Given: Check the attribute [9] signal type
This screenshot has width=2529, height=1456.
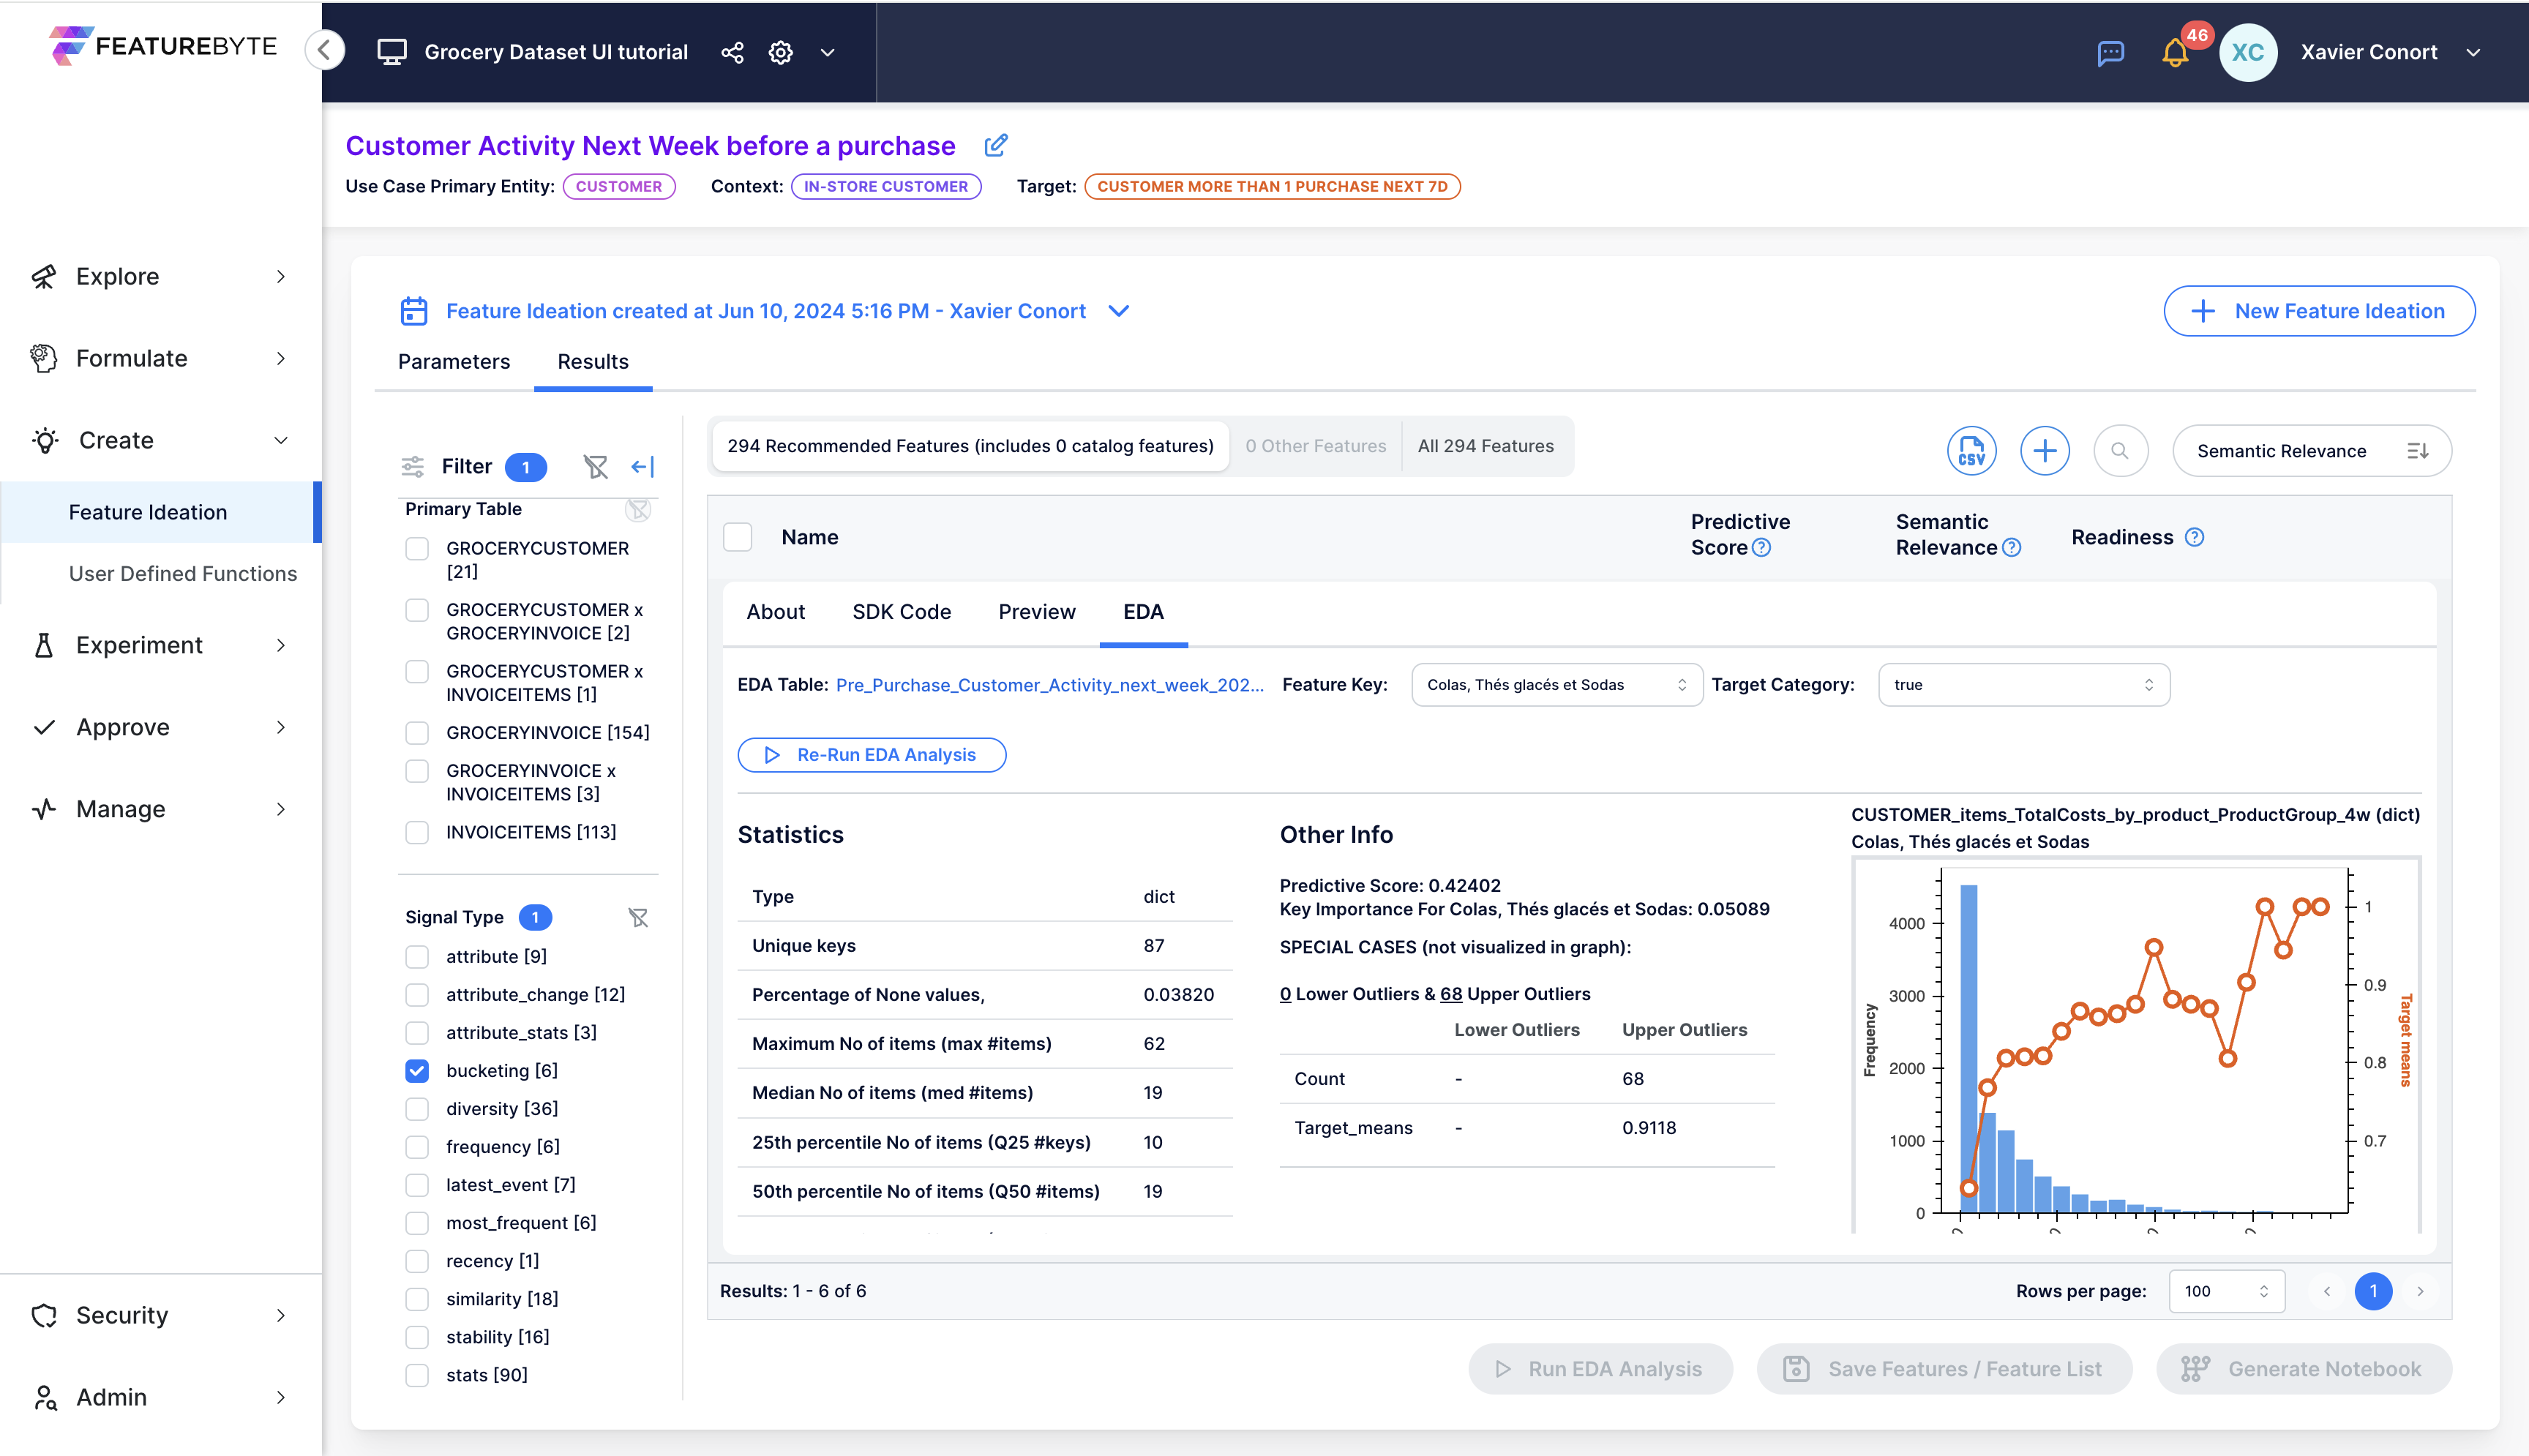Looking at the screenshot, I should 417,956.
